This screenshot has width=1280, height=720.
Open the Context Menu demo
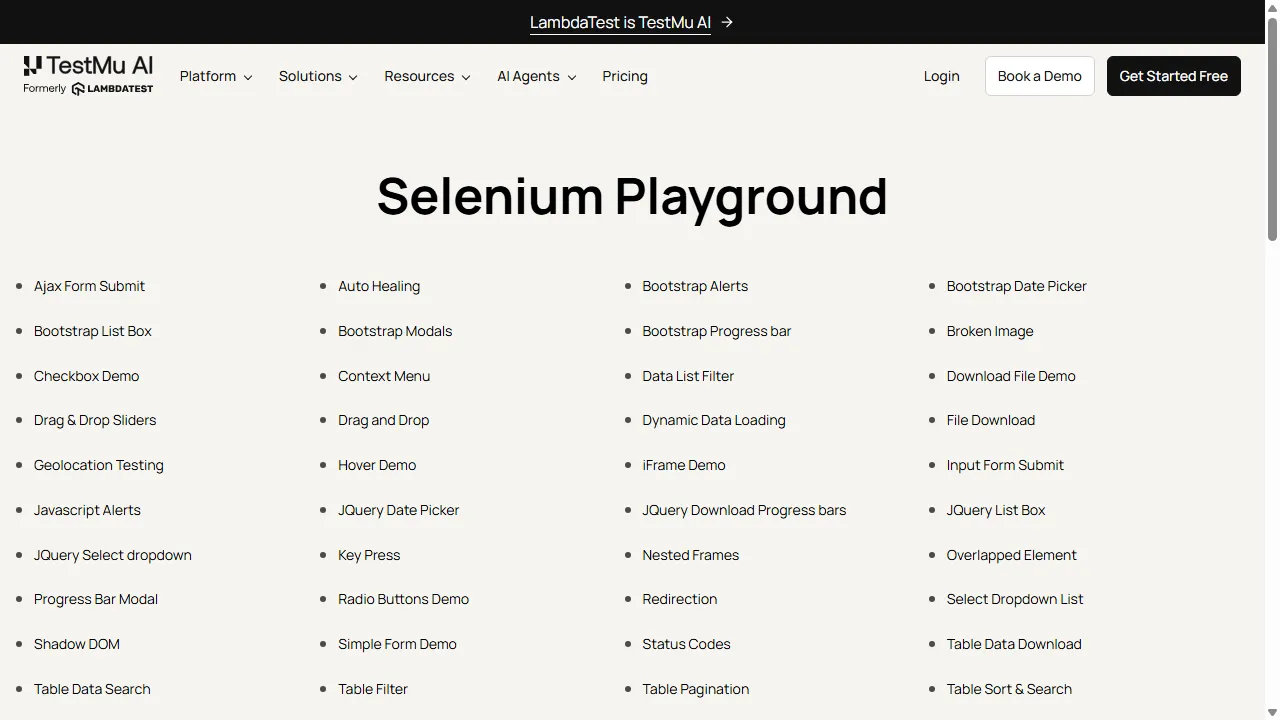tap(384, 376)
